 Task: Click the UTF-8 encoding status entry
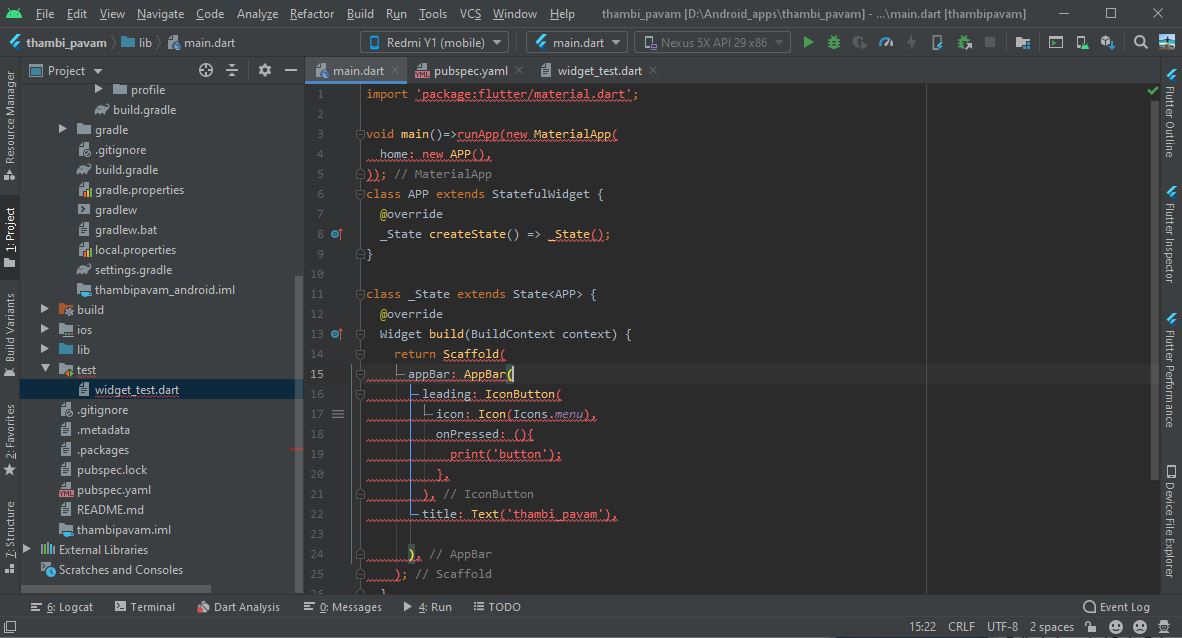click(x=1002, y=627)
